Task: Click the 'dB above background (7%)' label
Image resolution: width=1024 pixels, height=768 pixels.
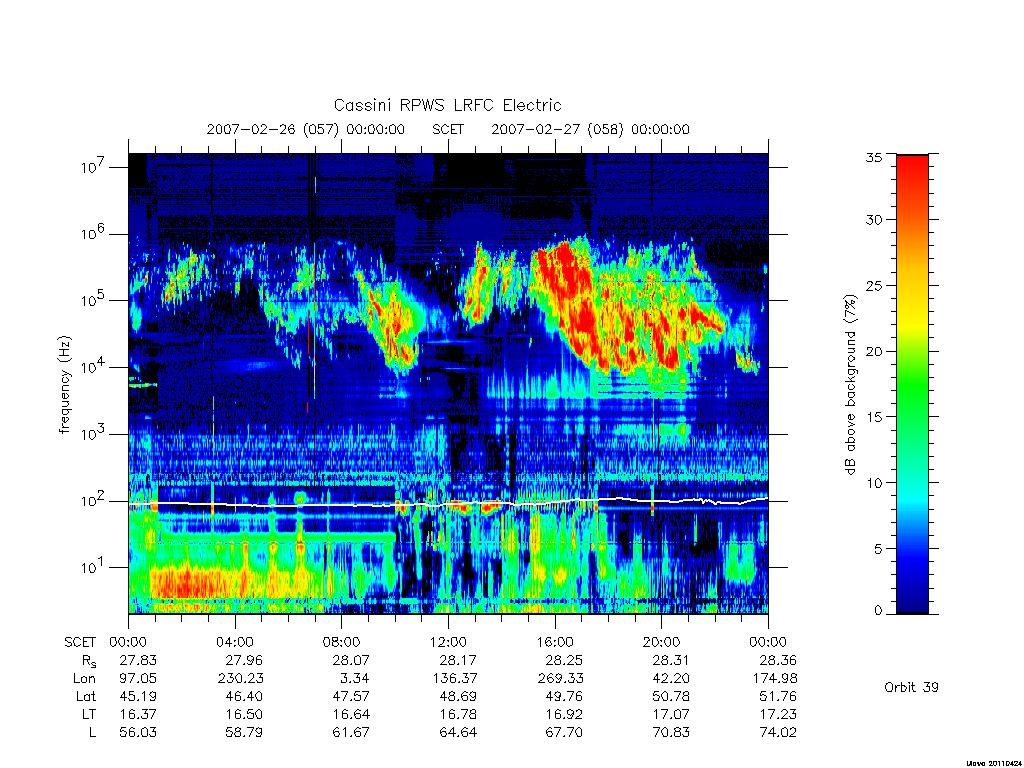Action: (850, 385)
